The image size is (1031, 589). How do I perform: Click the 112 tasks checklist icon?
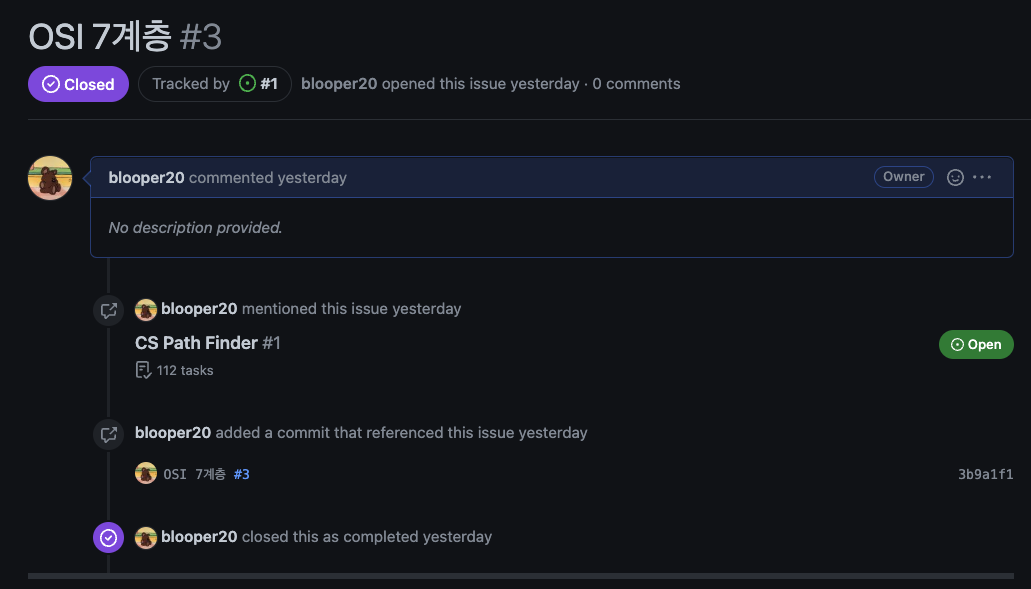(143, 370)
